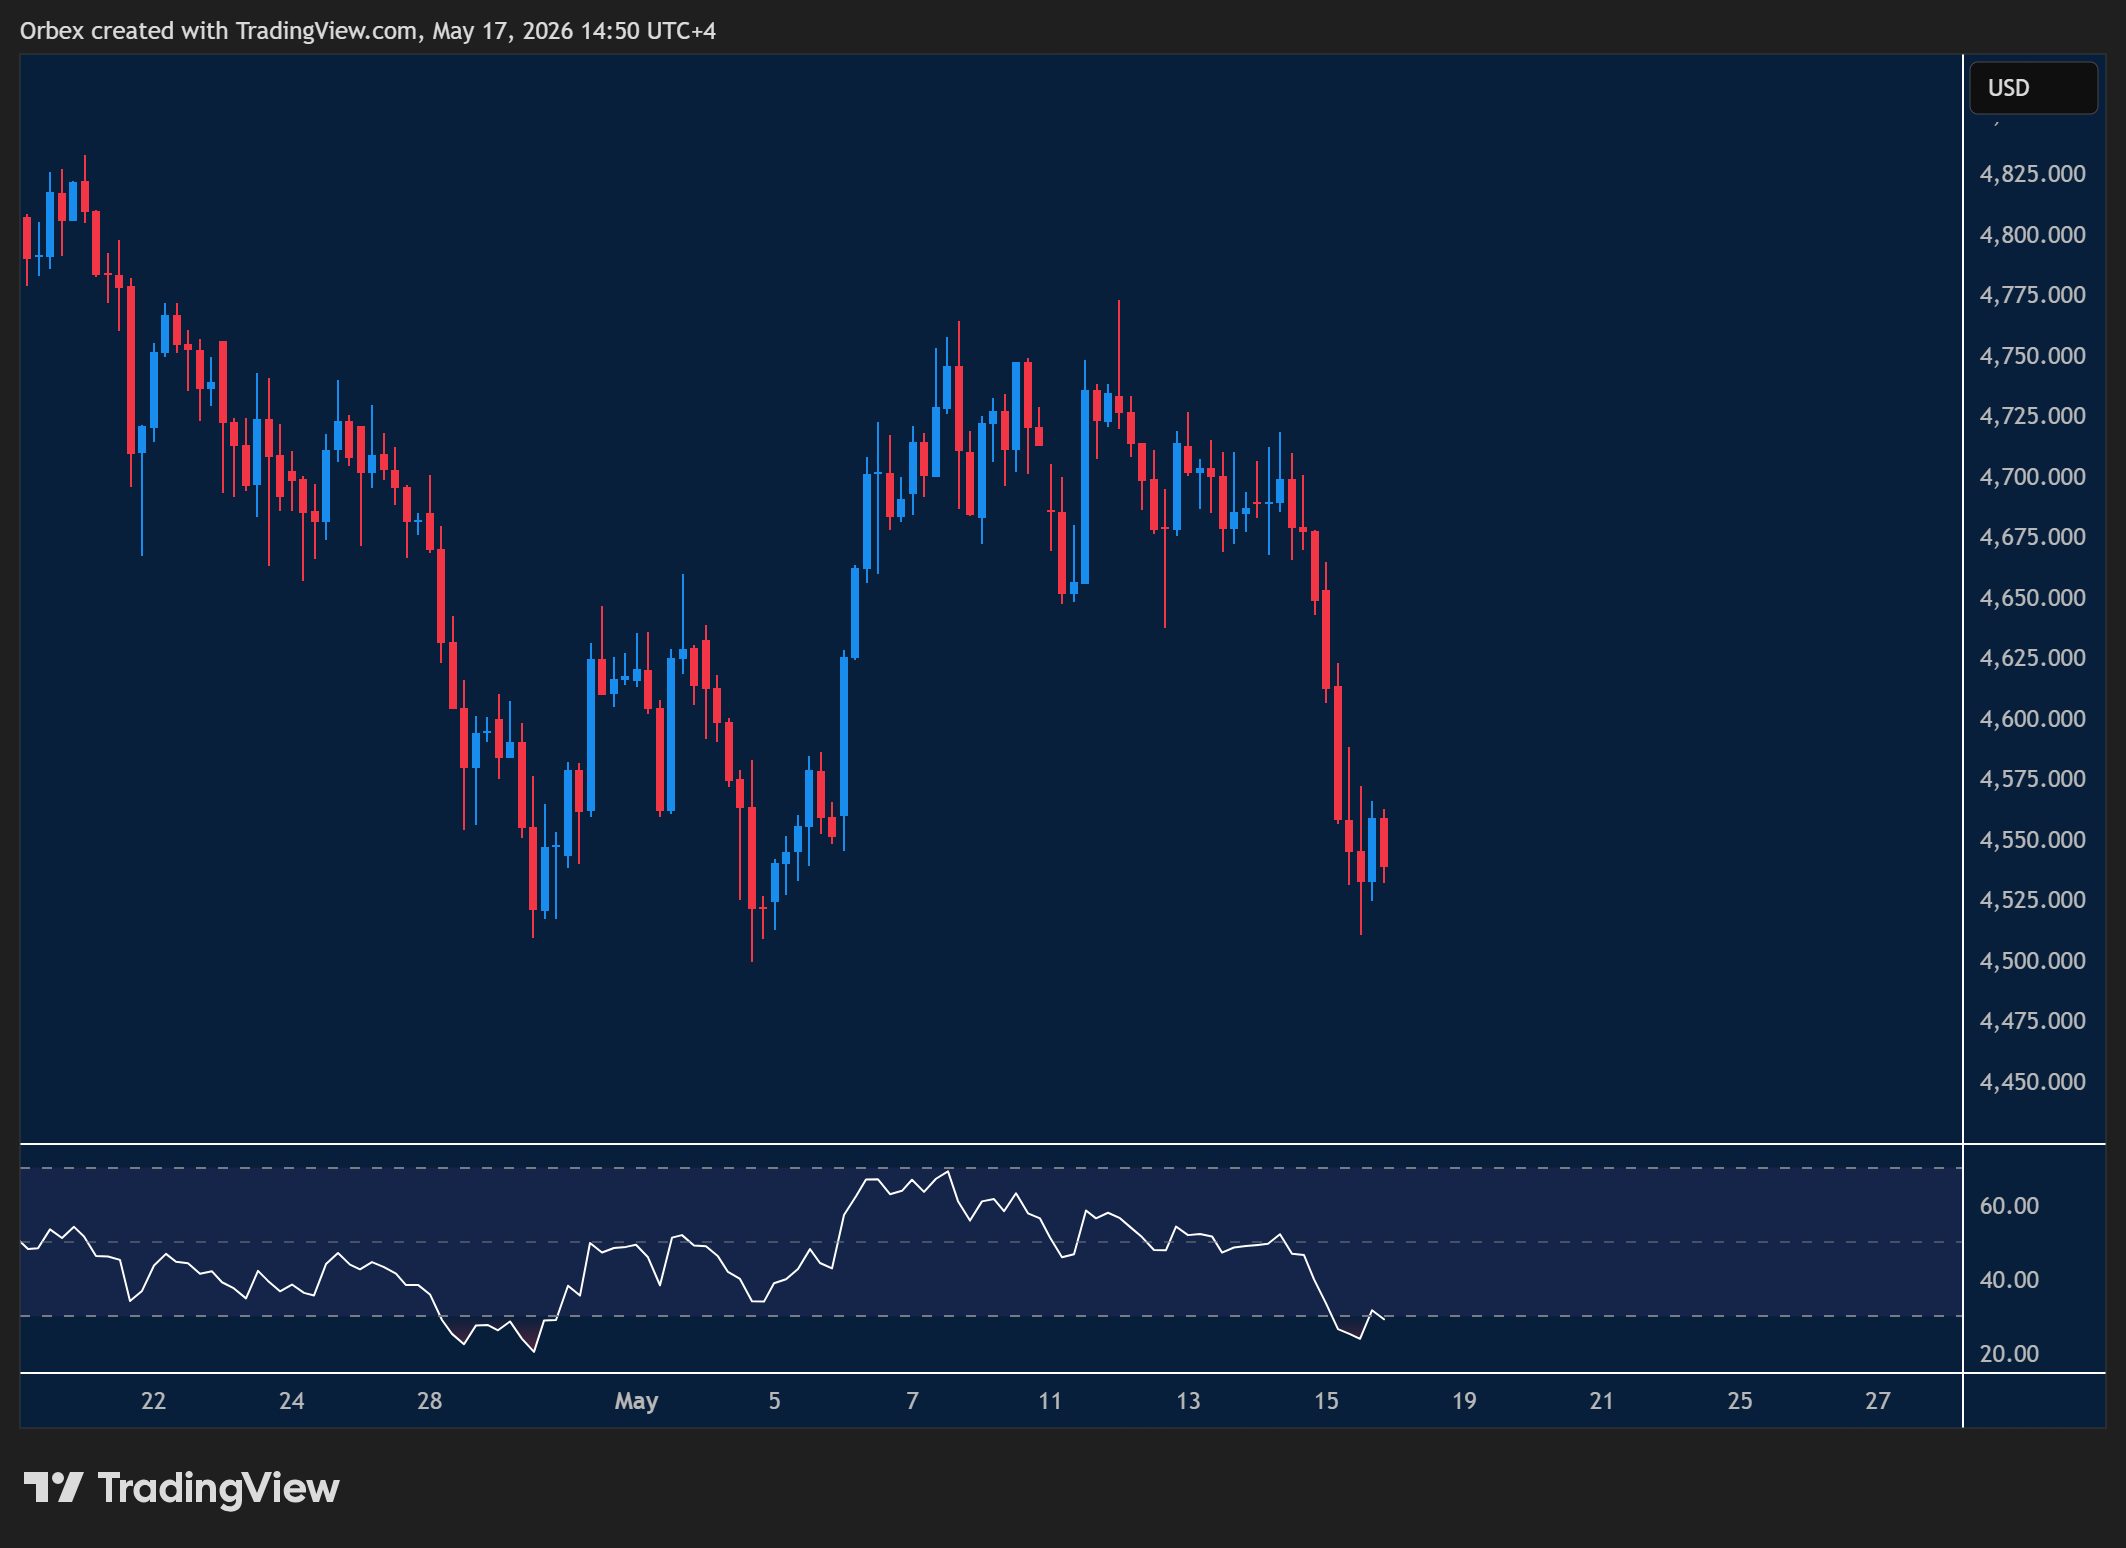Click the 4,600.000 price label
2126x1548 pixels.
(x=2032, y=719)
